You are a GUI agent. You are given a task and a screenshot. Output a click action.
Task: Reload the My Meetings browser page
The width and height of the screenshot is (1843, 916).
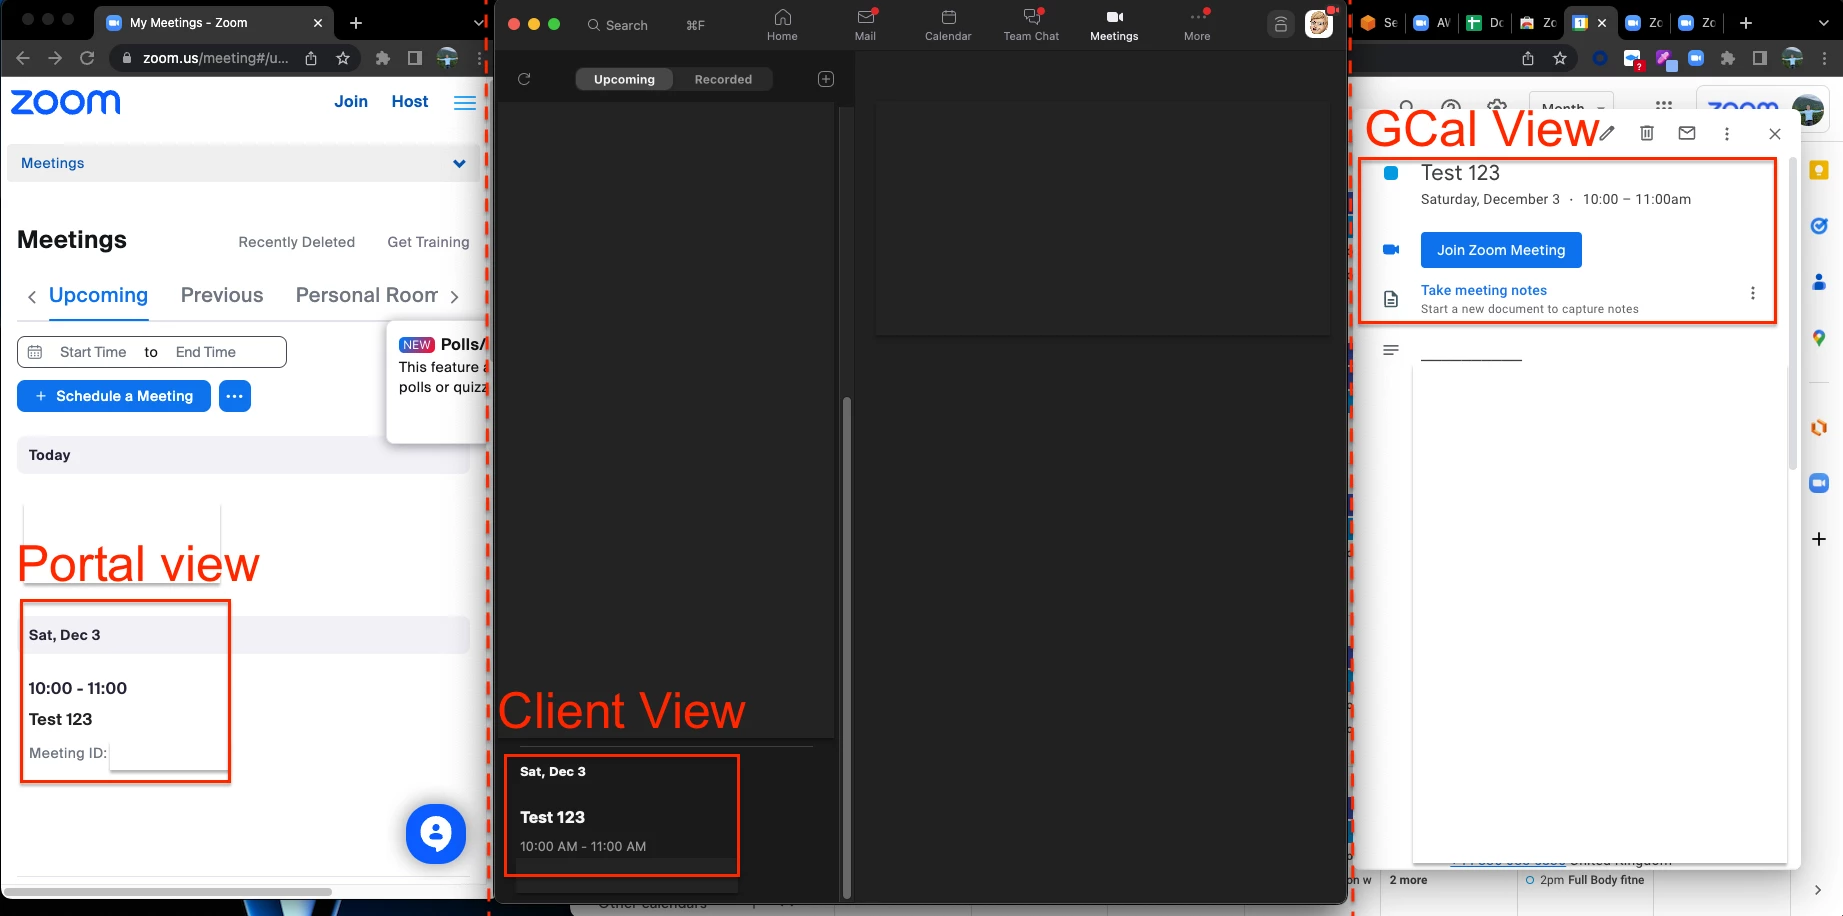tap(87, 58)
